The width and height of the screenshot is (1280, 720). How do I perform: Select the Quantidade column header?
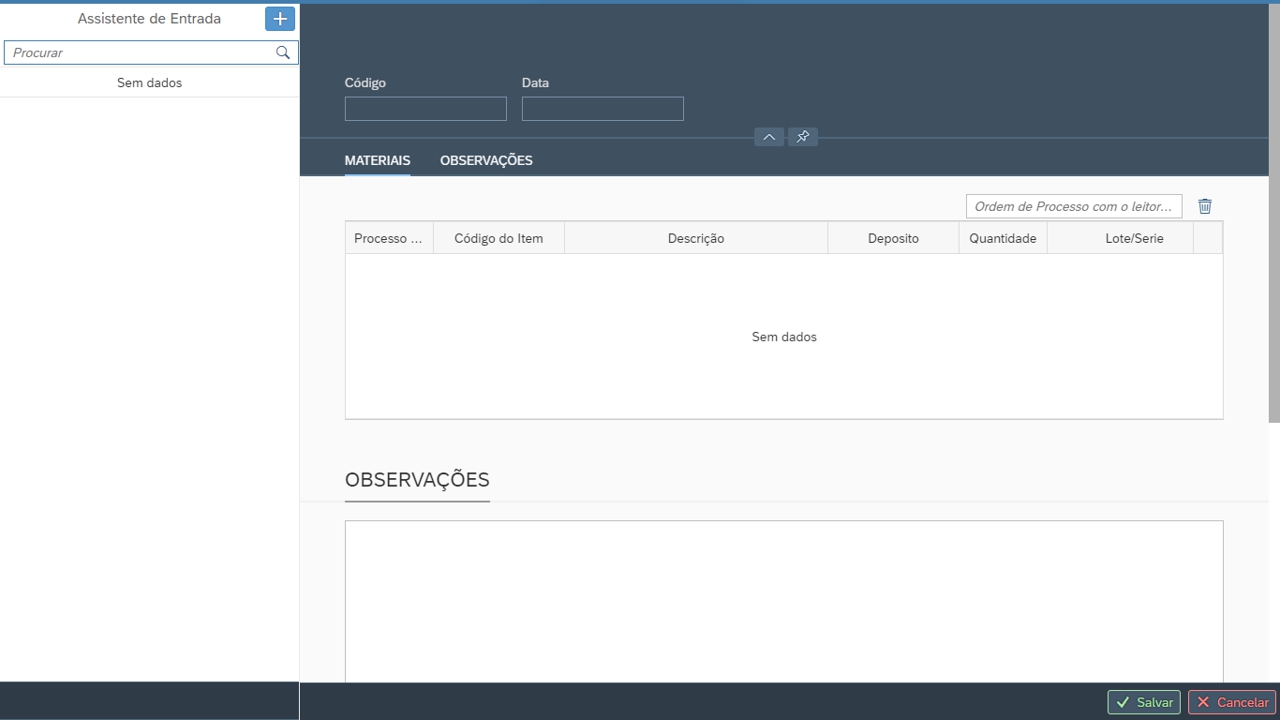click(x=1003, y=238)
